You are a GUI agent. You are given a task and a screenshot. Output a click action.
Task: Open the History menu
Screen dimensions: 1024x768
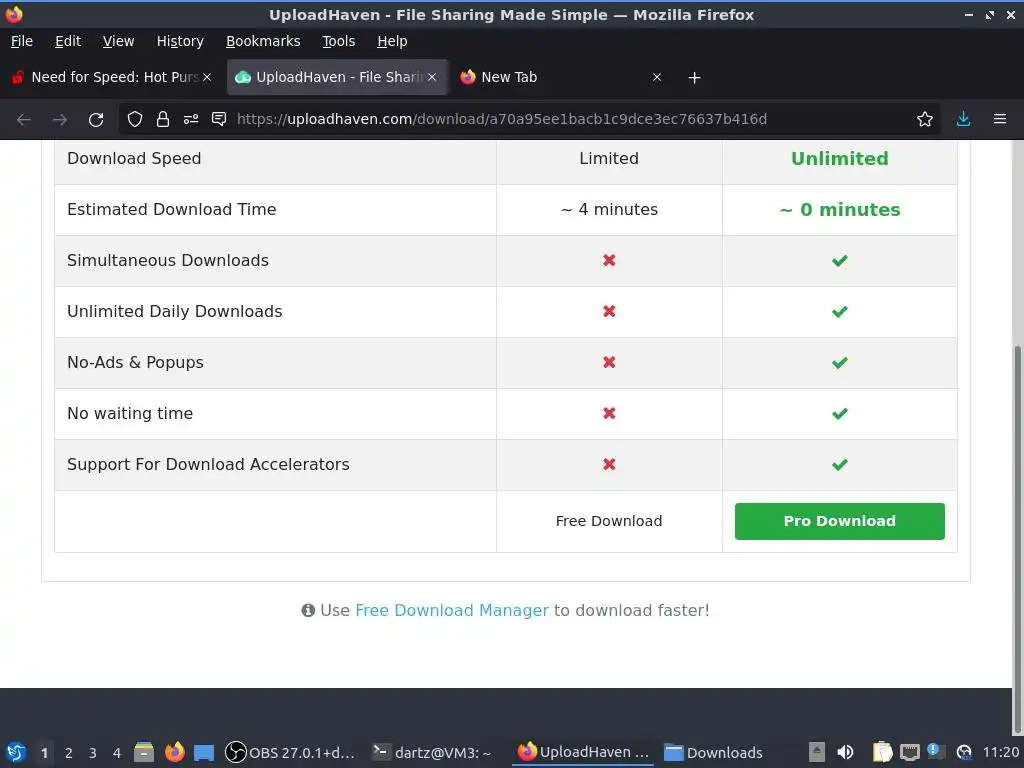coord(180,41)
